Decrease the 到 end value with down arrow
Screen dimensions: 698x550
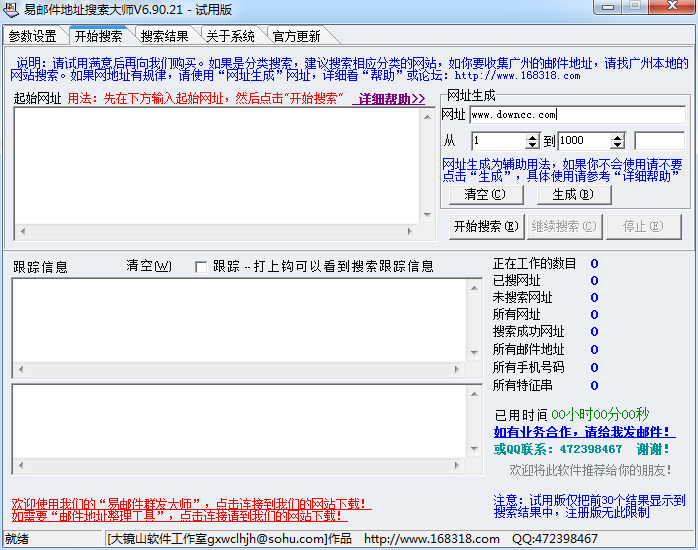point(617,146)
